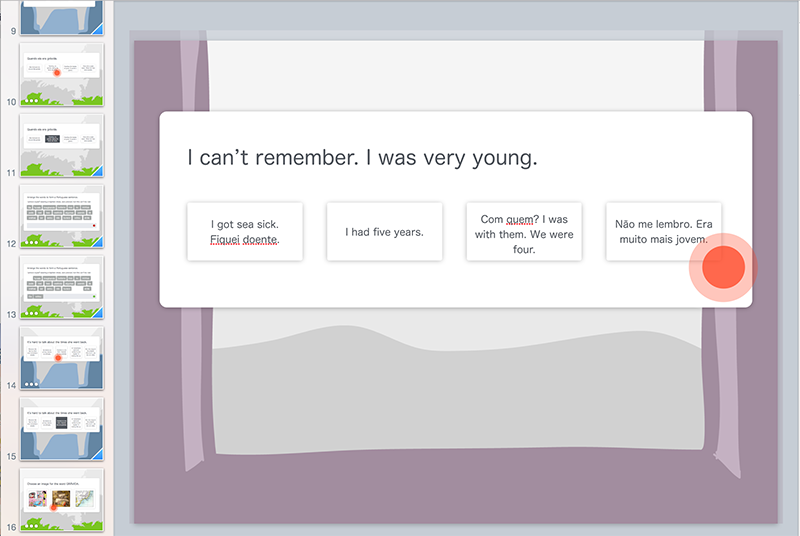Click blue corner marker on slide 11 thumbnail
Screen dimensions: 800x536
click(98, 171)
